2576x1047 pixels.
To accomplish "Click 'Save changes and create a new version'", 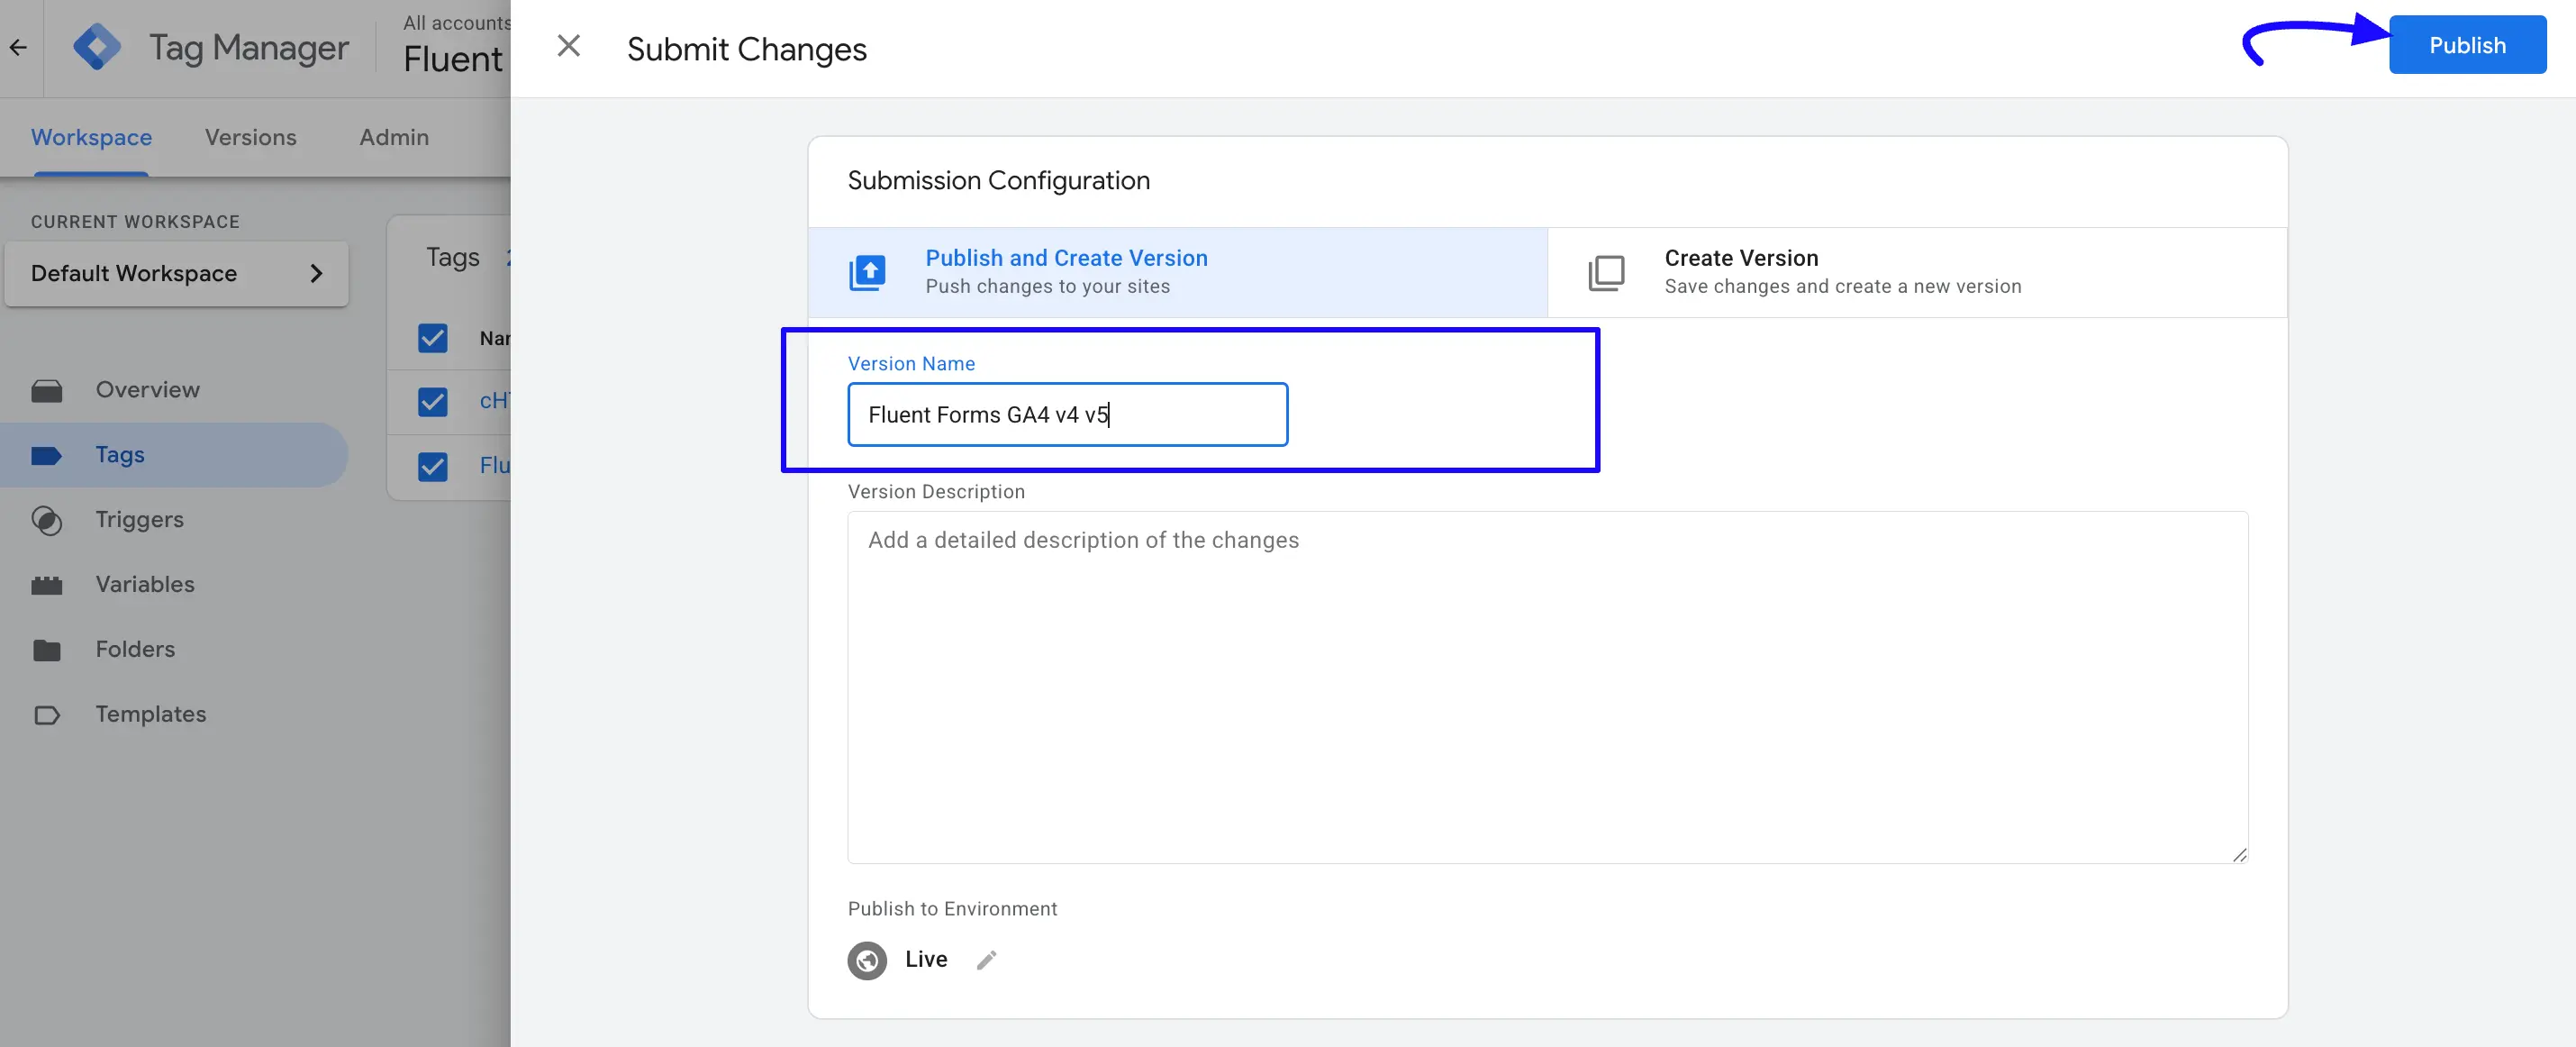I will click(1842, 286).
